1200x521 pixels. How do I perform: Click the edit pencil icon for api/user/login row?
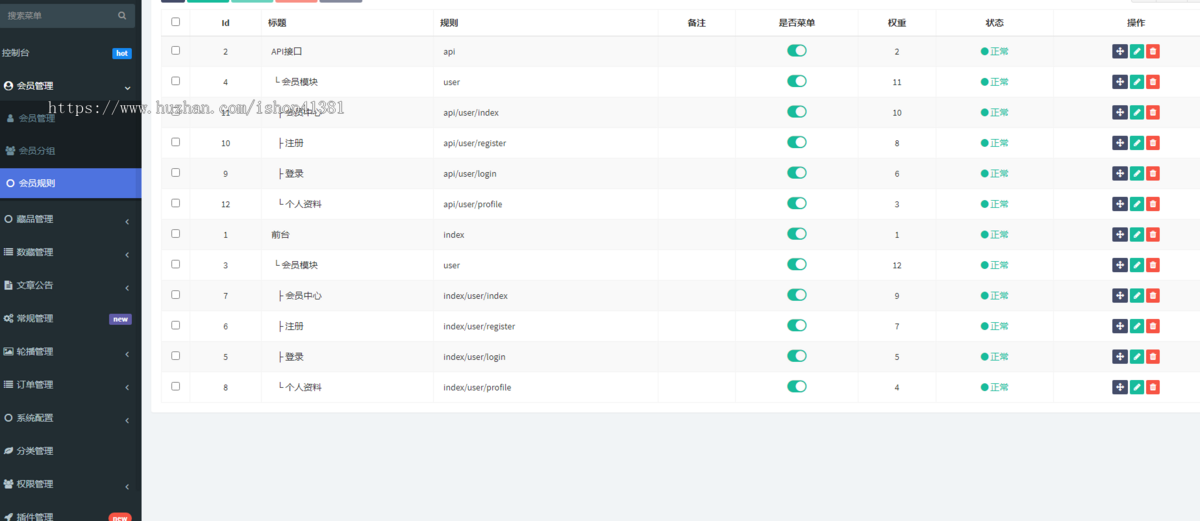coord(1136,173)
